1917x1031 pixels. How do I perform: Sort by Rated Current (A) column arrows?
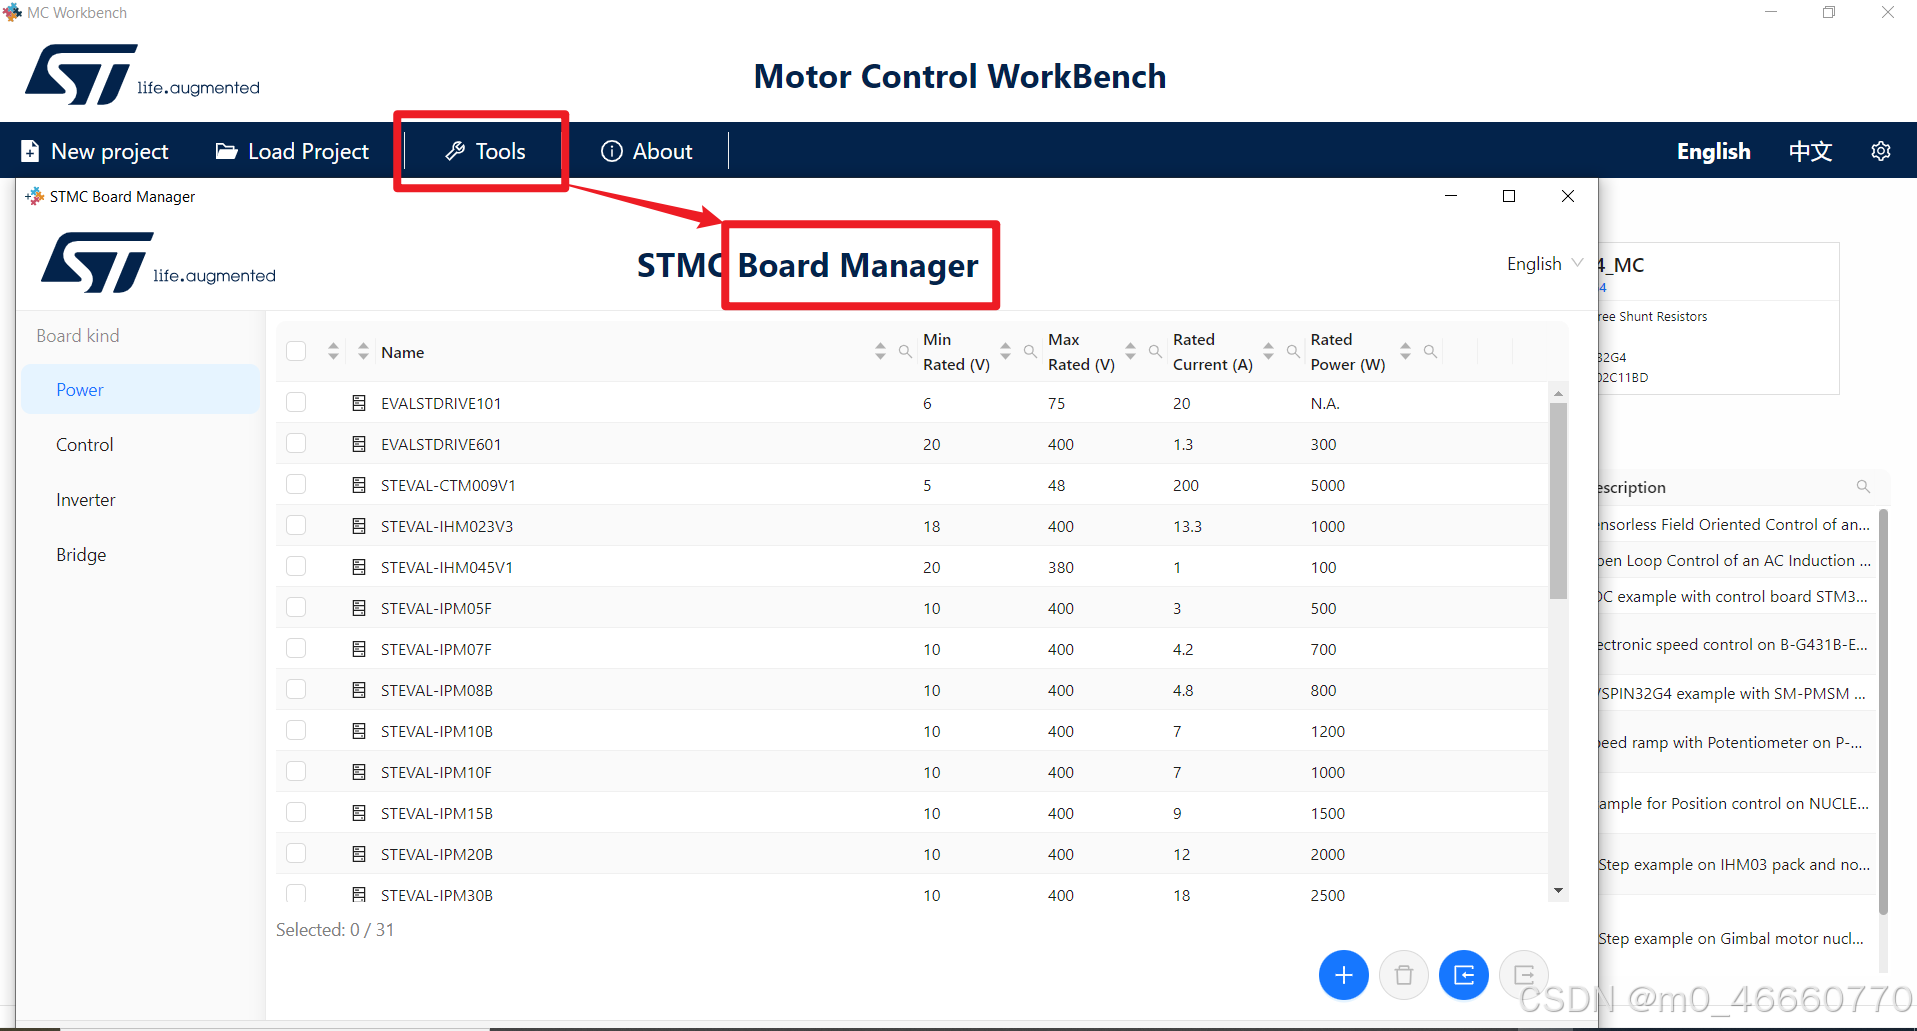1268,351
